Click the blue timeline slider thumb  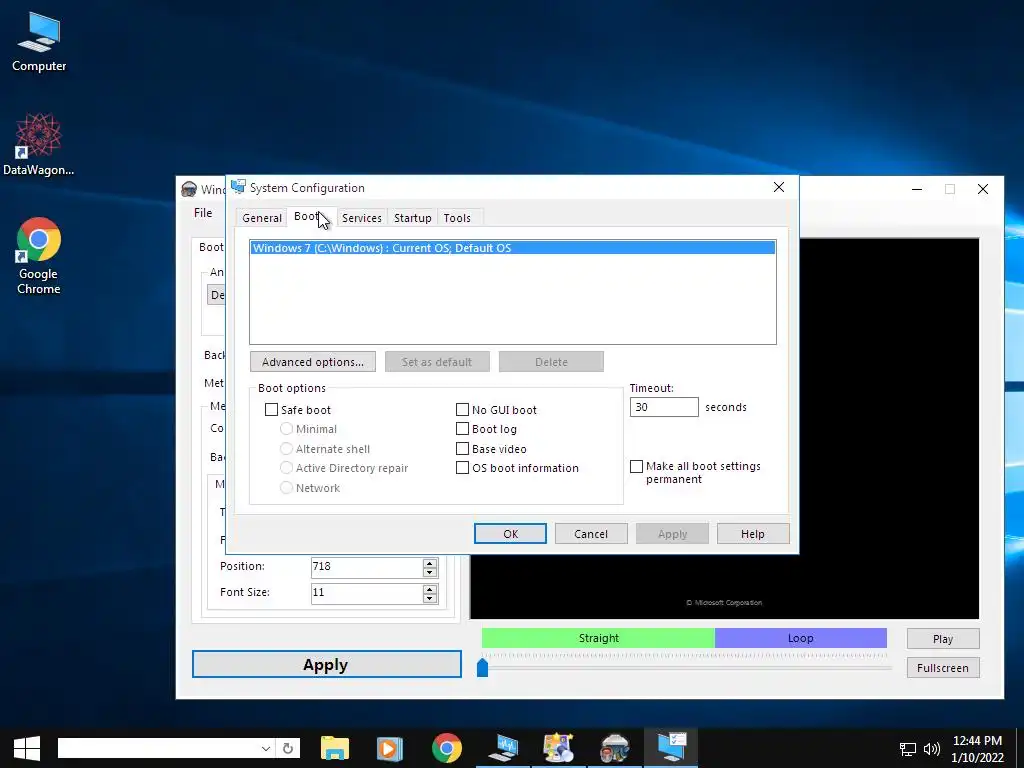coord(483,667)
